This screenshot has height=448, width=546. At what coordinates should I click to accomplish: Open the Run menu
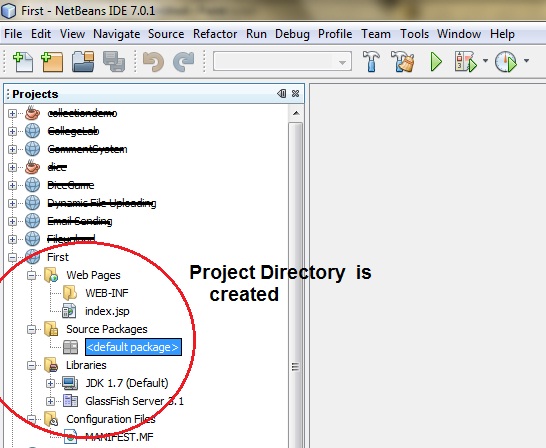tap(256, 34)
